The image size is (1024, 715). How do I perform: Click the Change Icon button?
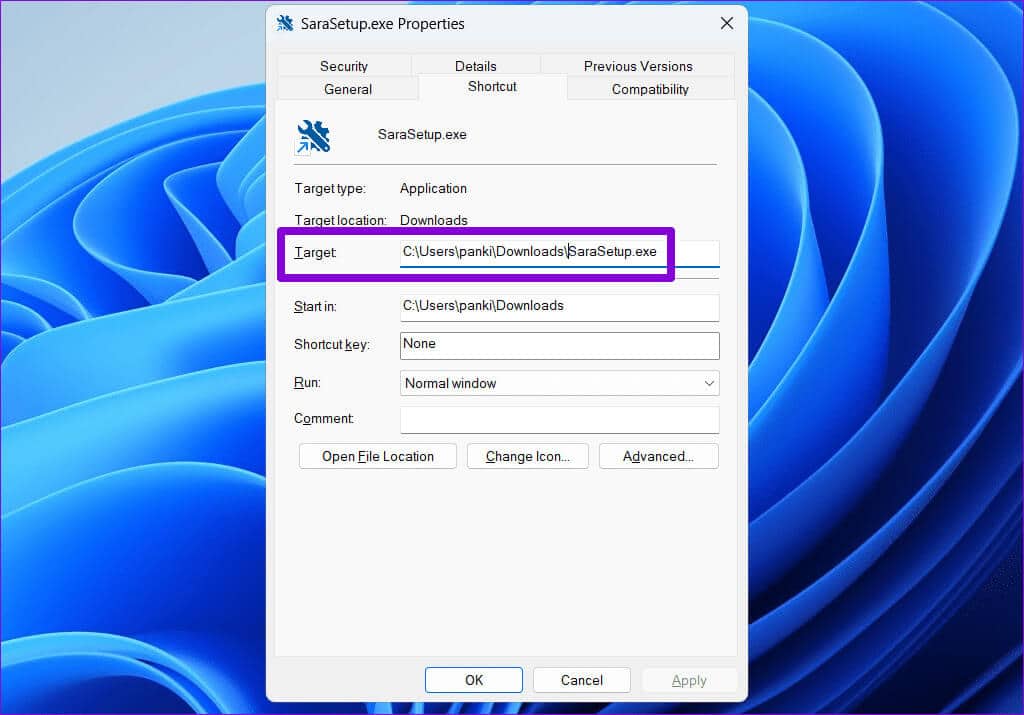(x=528, y=456)
